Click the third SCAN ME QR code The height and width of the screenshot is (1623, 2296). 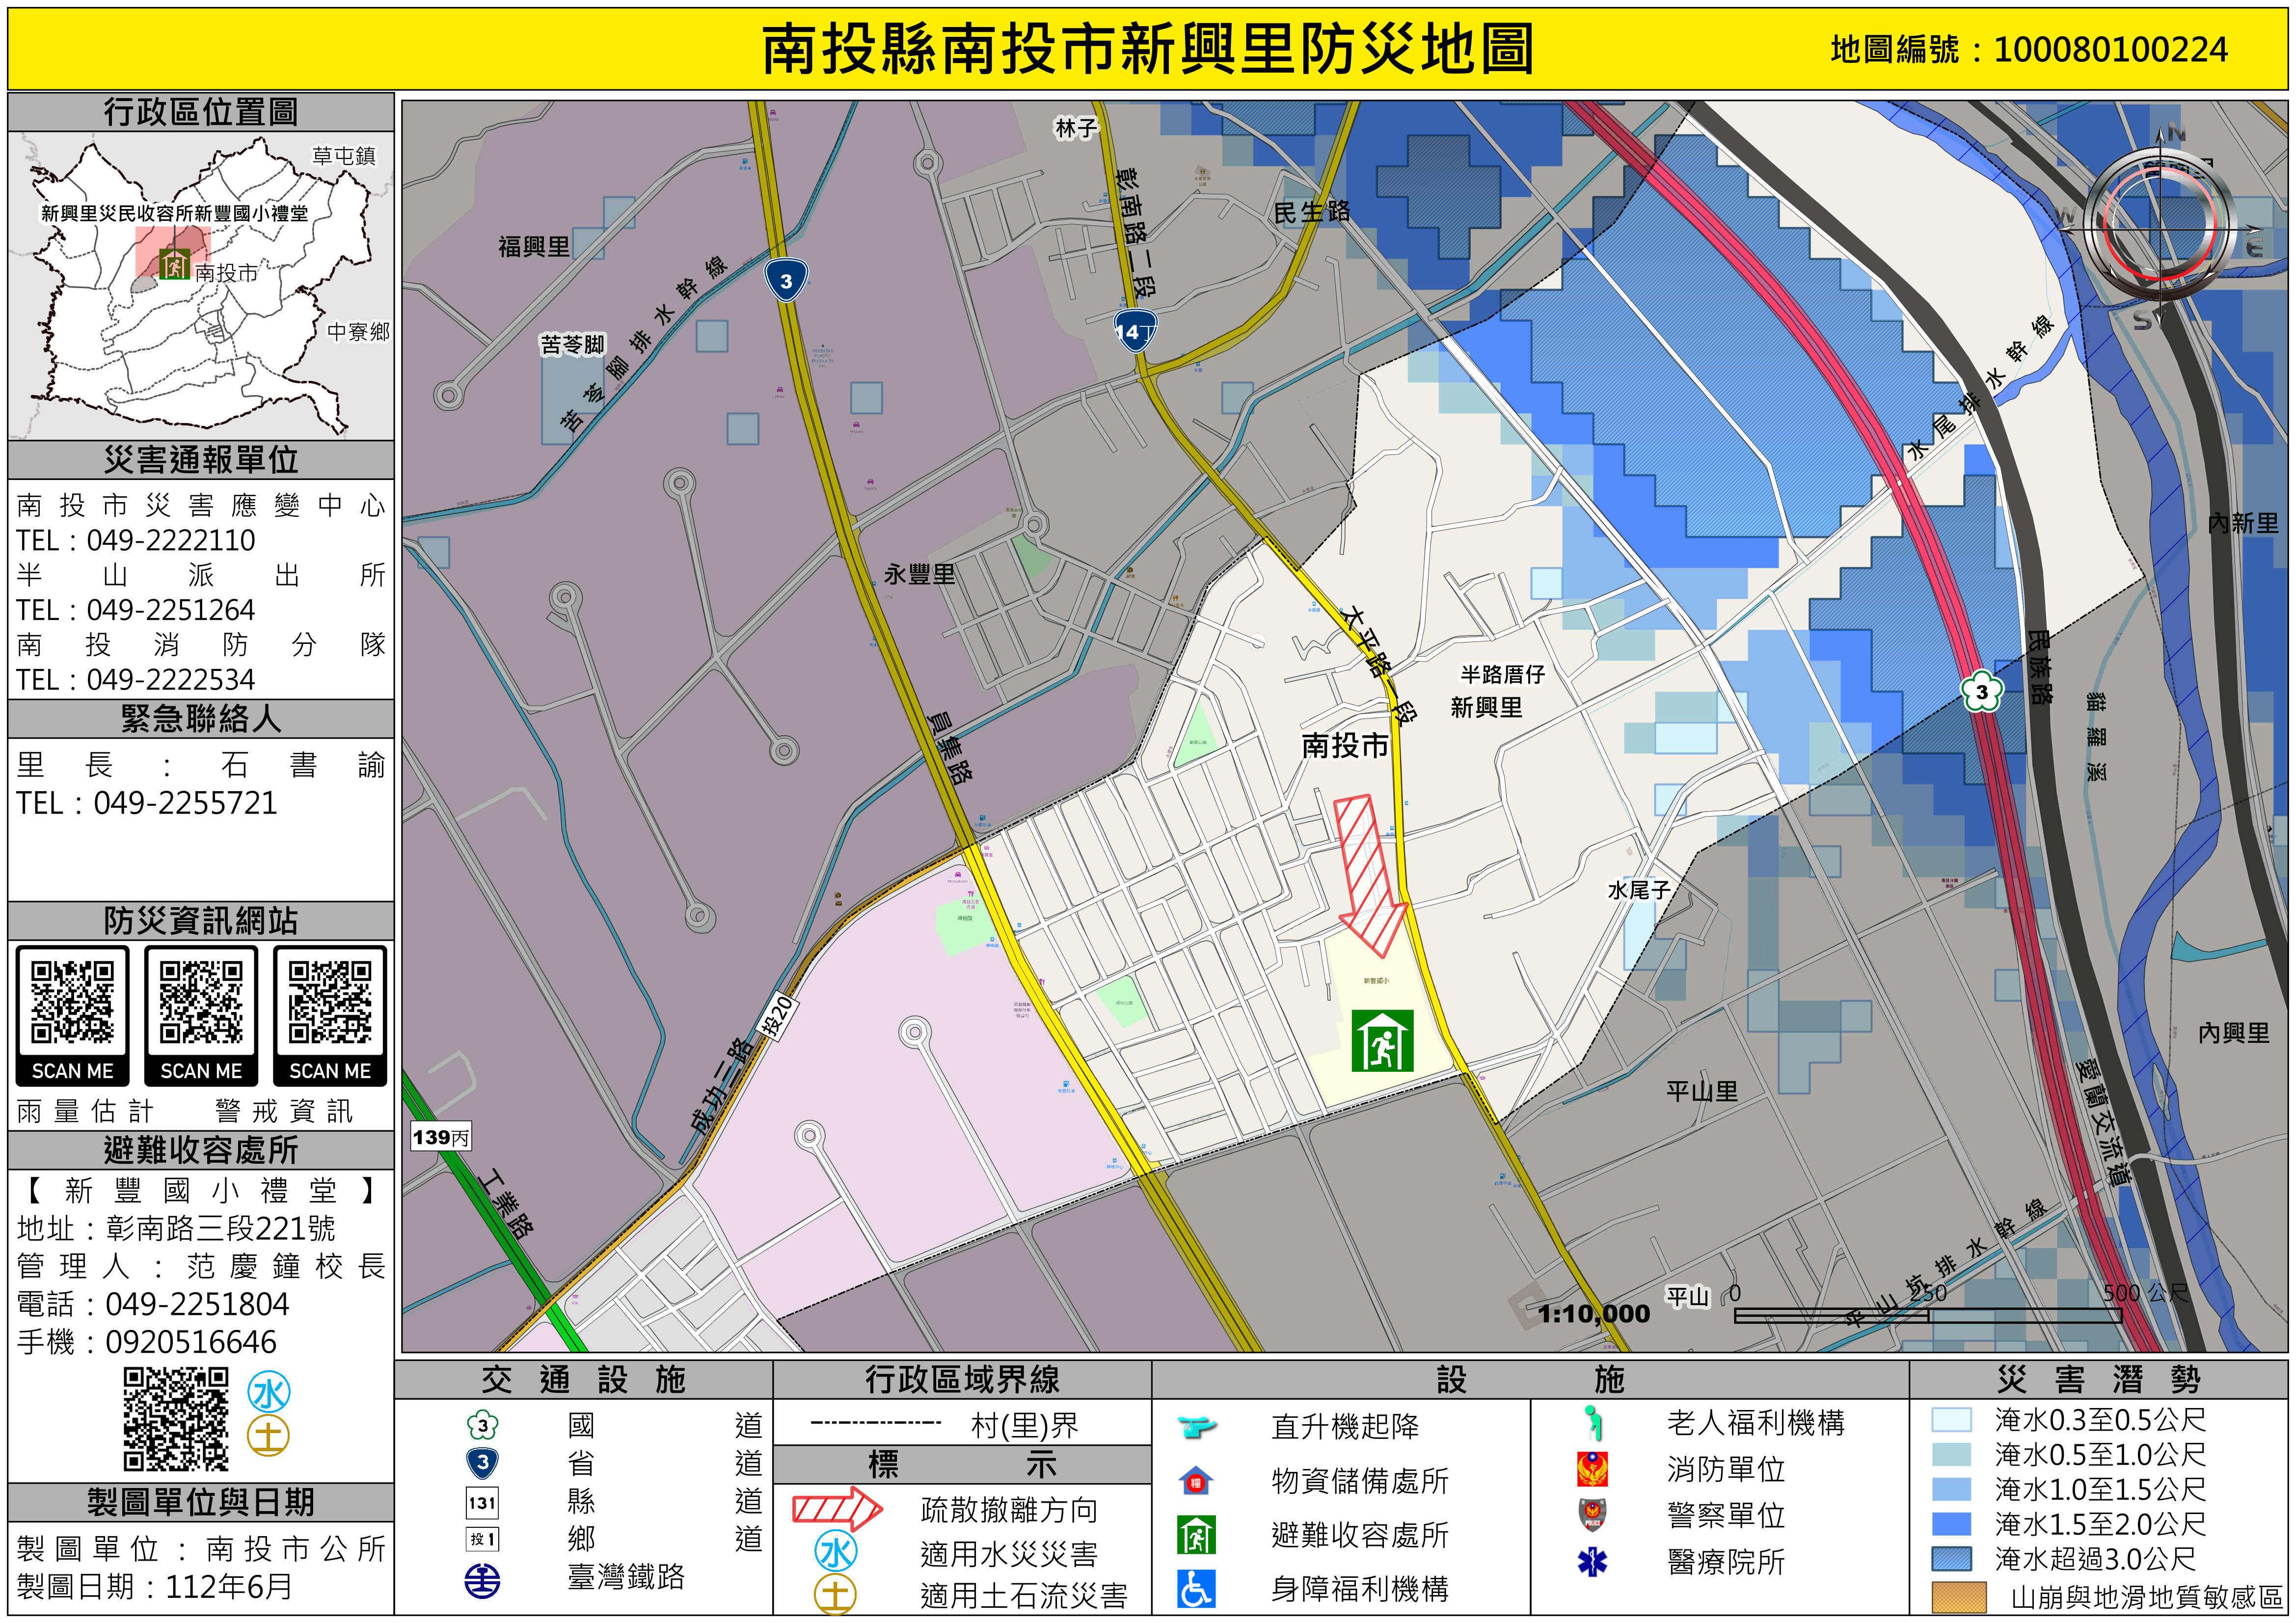pyautogui.click(x=330, y=1003)
